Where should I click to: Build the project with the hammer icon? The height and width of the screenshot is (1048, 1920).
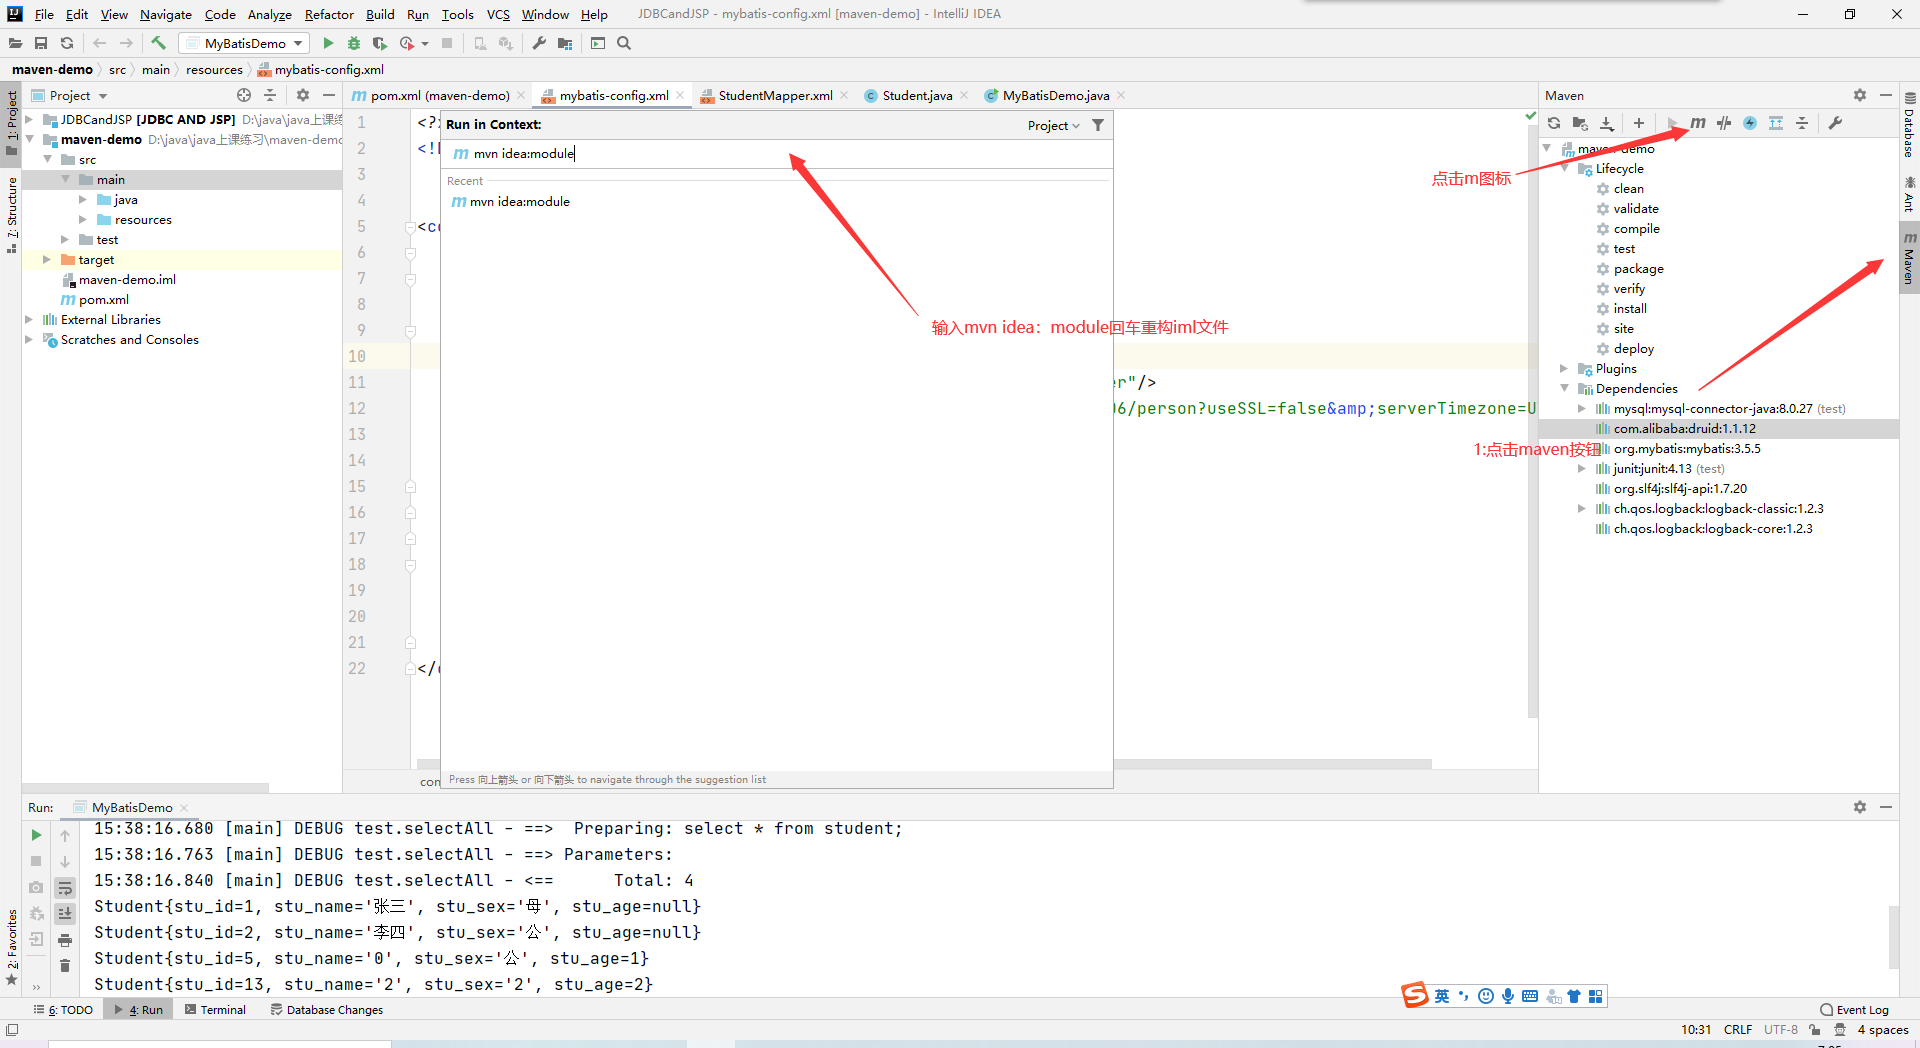[x=158, y=43]
